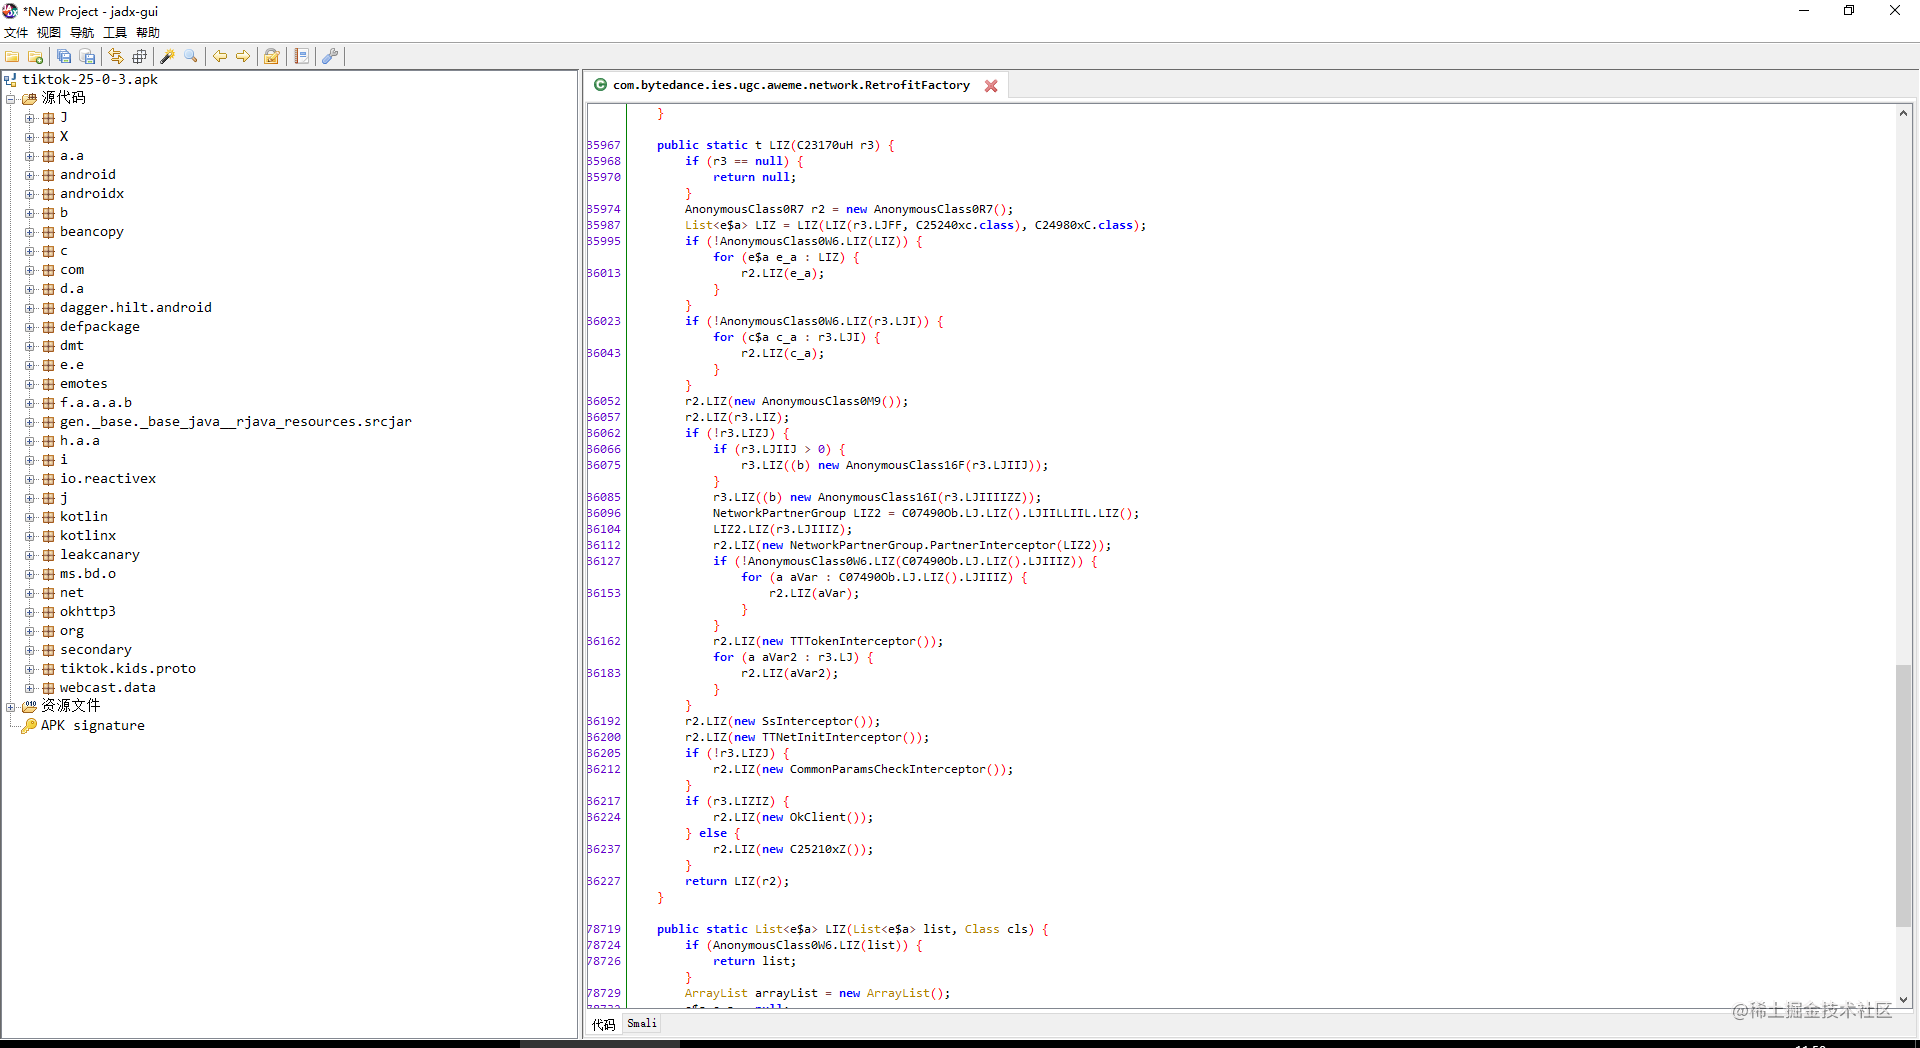Open the 导航 menu
1920x1048 pixels.
[x=82, y=33]
